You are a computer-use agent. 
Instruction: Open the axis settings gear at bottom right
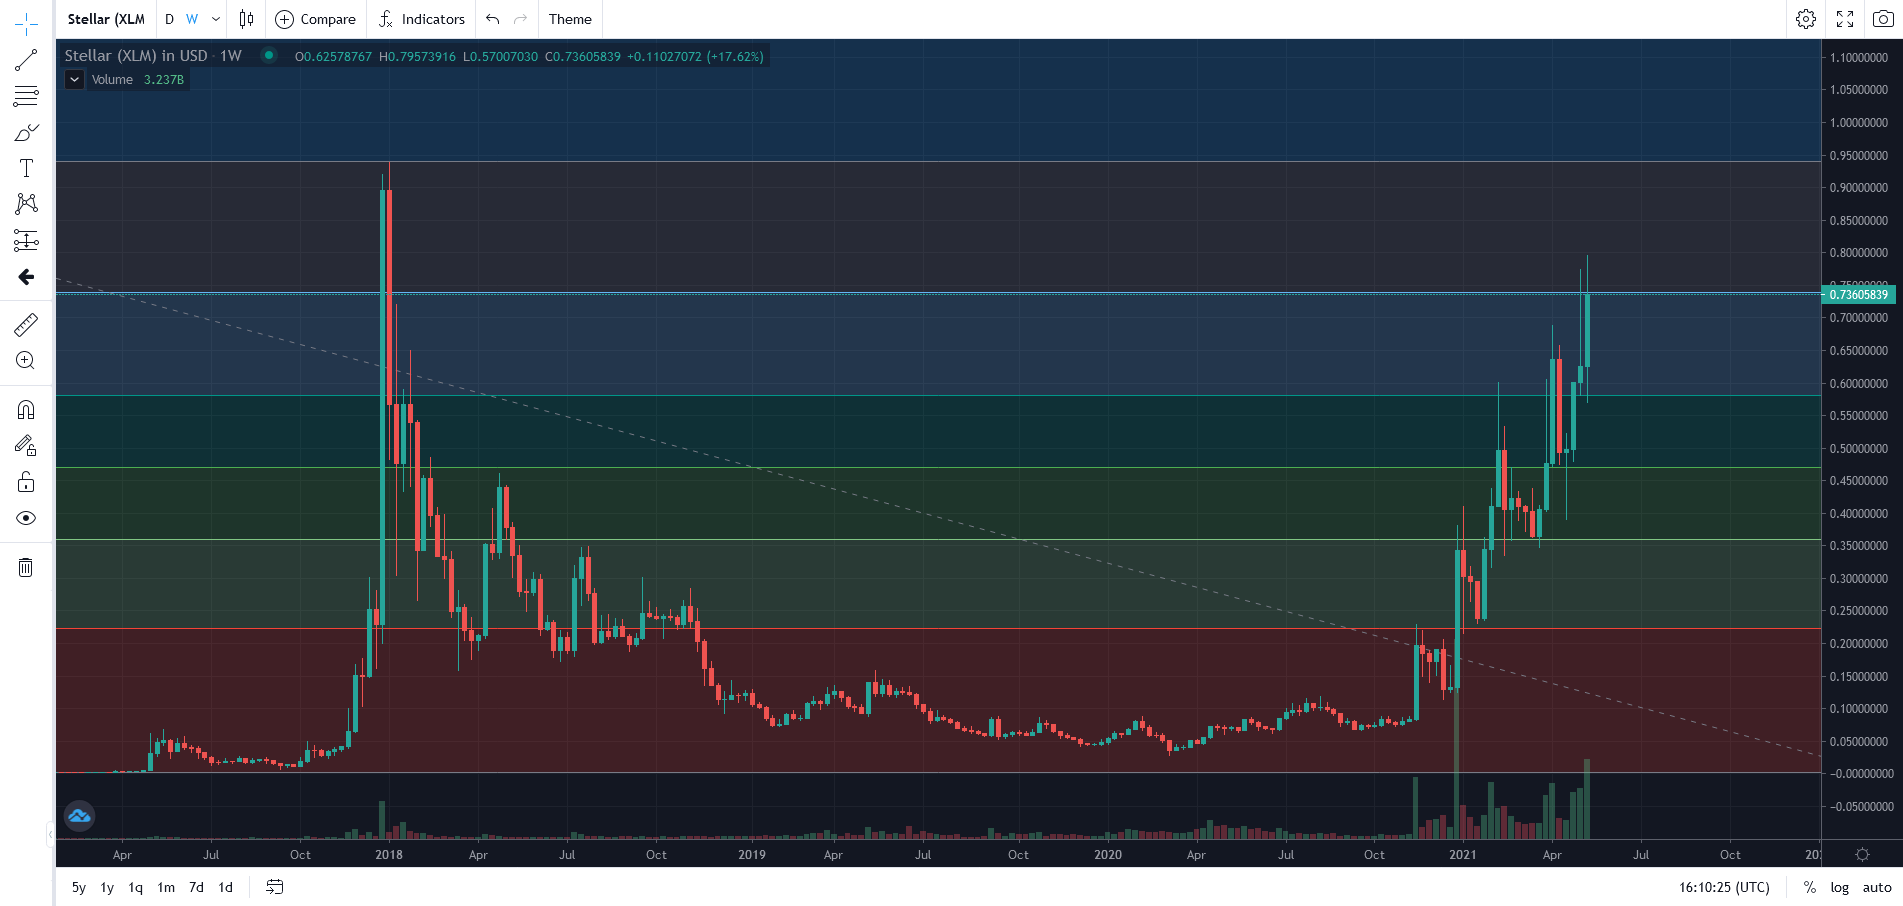click(x=1862, y=854)
